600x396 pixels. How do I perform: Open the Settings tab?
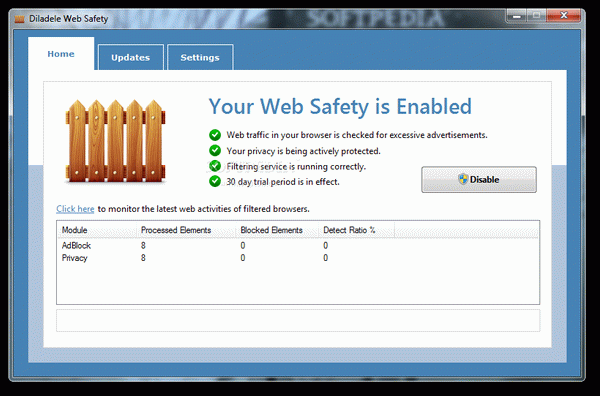pos(200,57)
